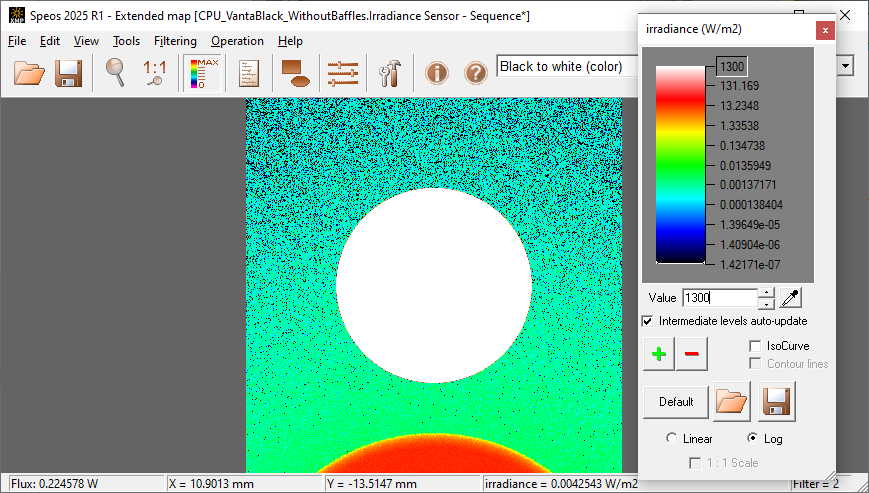Select the 1300 top level label
Screen dimensions: 869x493
pos(732,66)
